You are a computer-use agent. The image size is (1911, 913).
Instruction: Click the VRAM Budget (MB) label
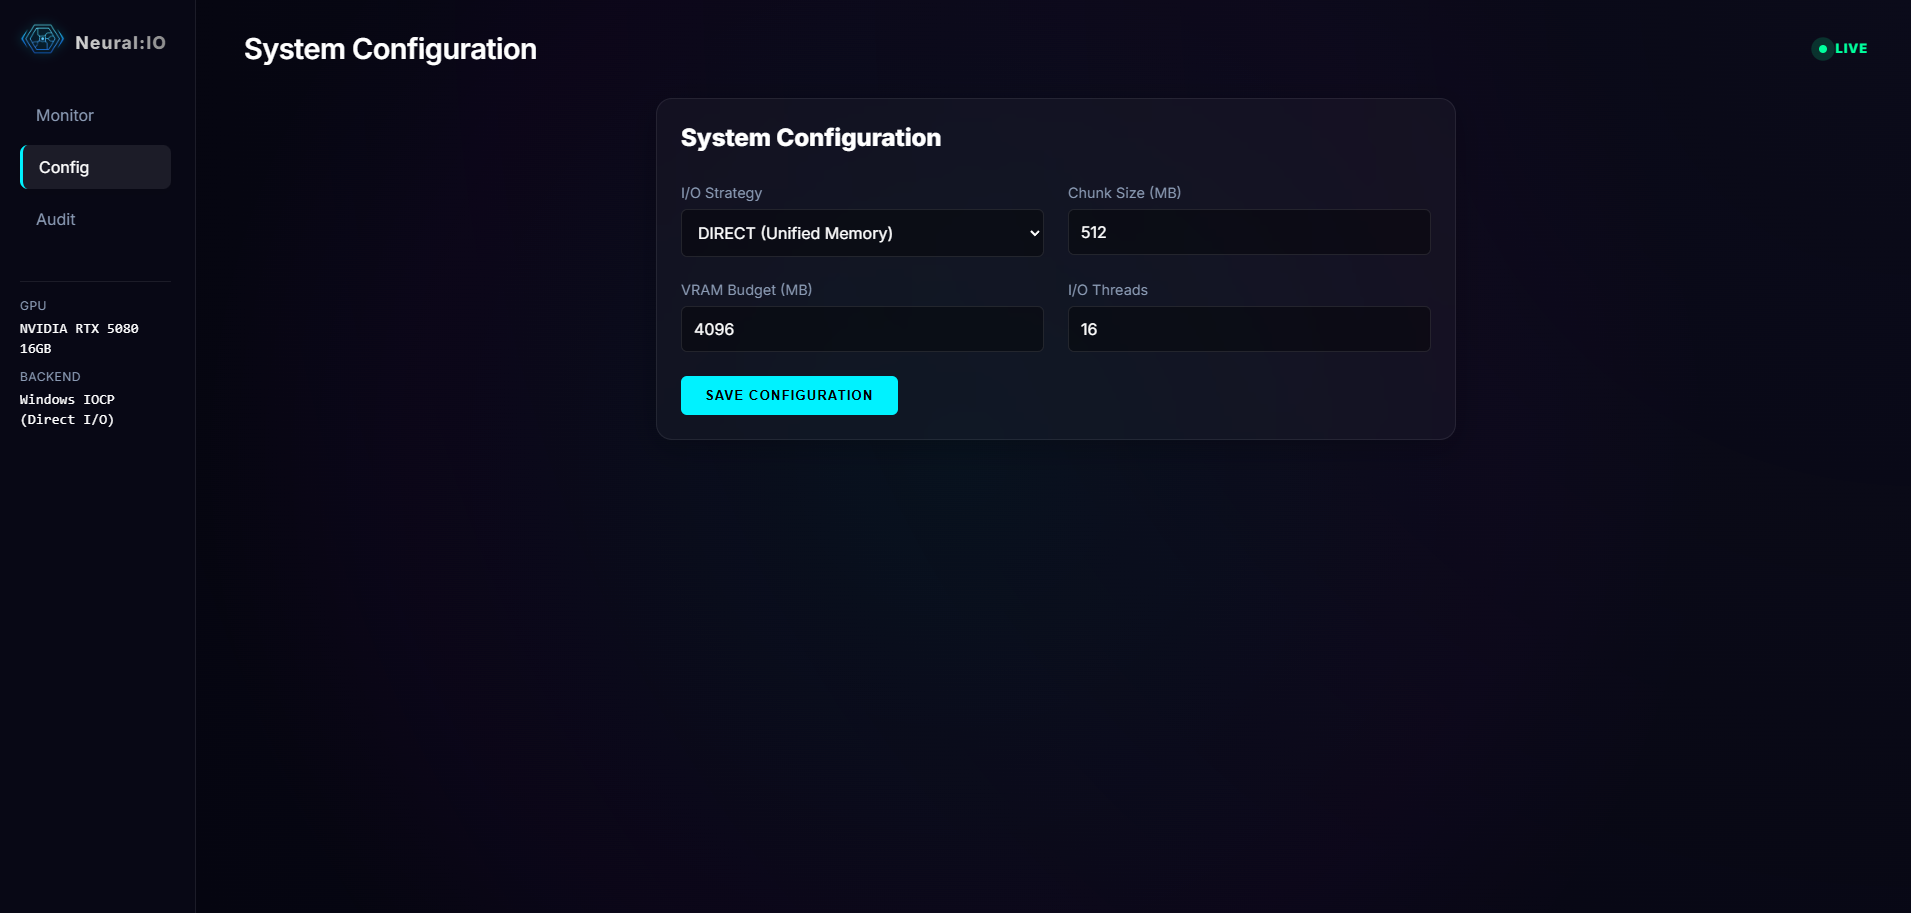(x=746, y=290)
